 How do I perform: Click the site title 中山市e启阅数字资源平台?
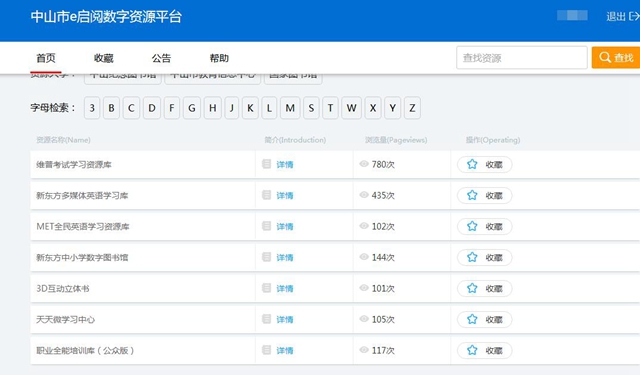coord(106,17)
